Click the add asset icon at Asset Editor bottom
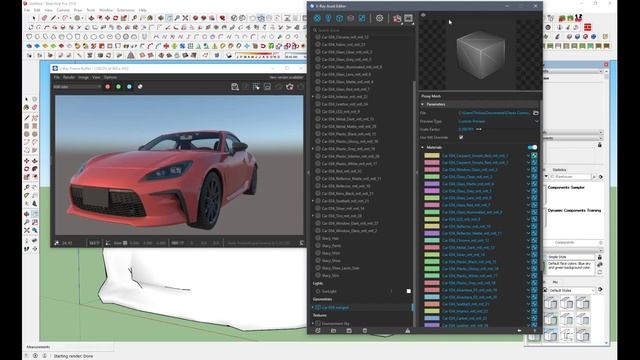The width and height of the screenshot is (640, 360). point(318,331)
